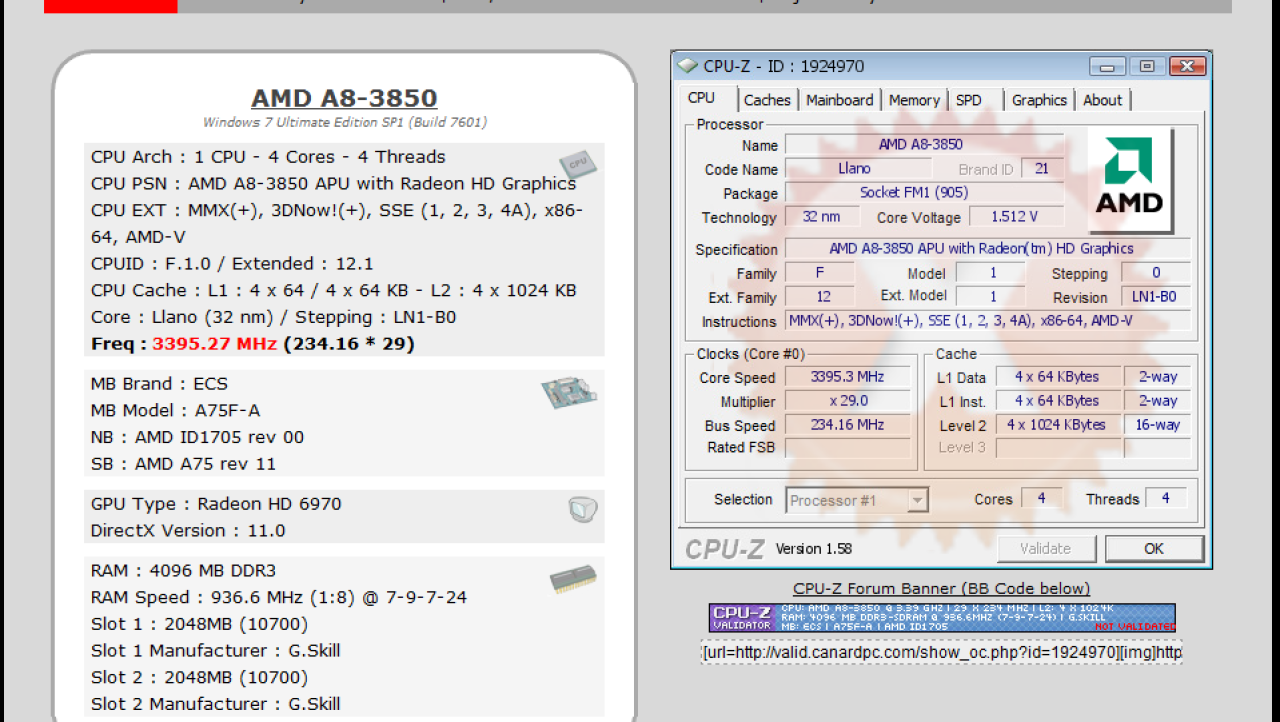Click the Instructions field in CPU-Z
The width and height of the screenshot is (1280, 722).
coord(988,321)
